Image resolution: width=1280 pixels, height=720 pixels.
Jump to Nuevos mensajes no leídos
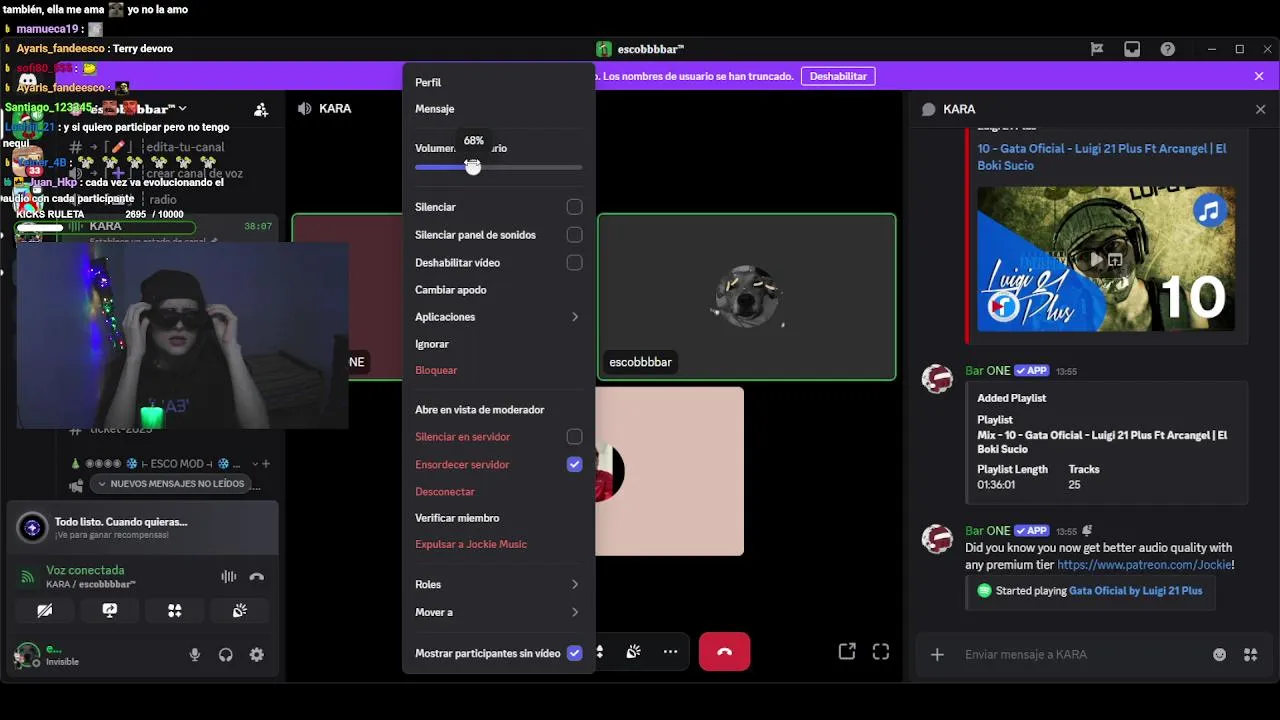tap(170, 484)
